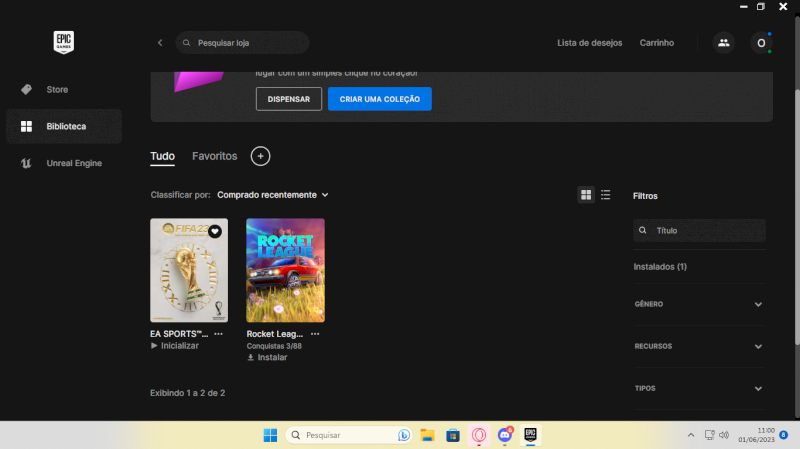Viewport: 800px width, 449px height.
Task: Open Unreal Engine in the sidebar
Action: pos(64,163)
